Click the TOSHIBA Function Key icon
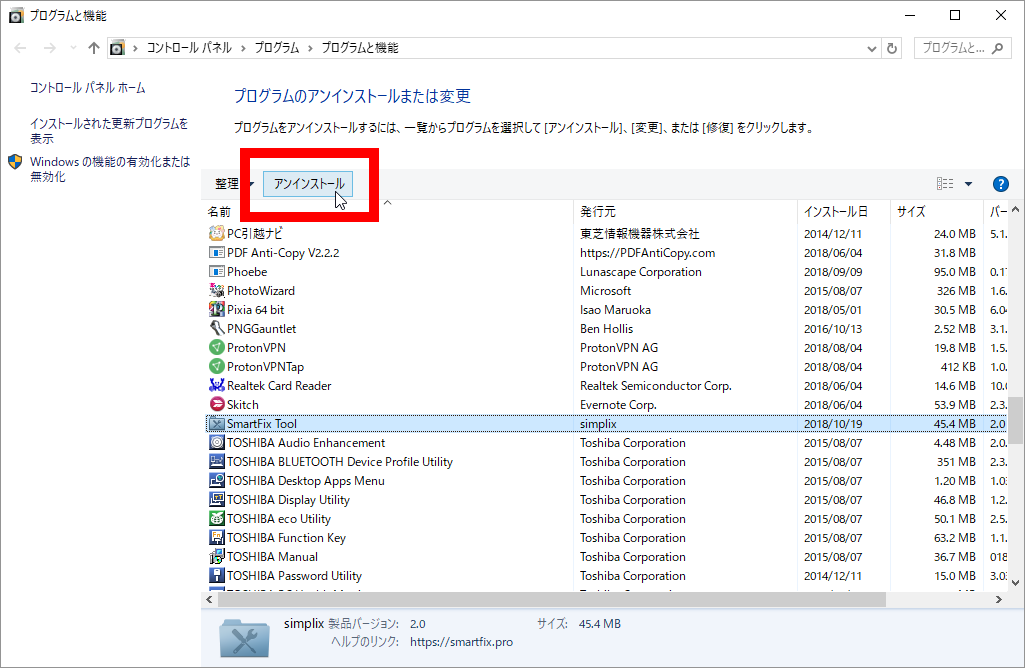 click(x=216, y=537)
